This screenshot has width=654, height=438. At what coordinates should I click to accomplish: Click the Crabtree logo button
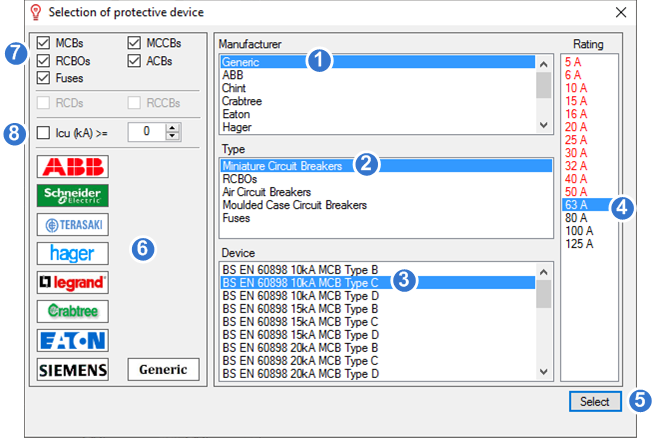(73, 311)
